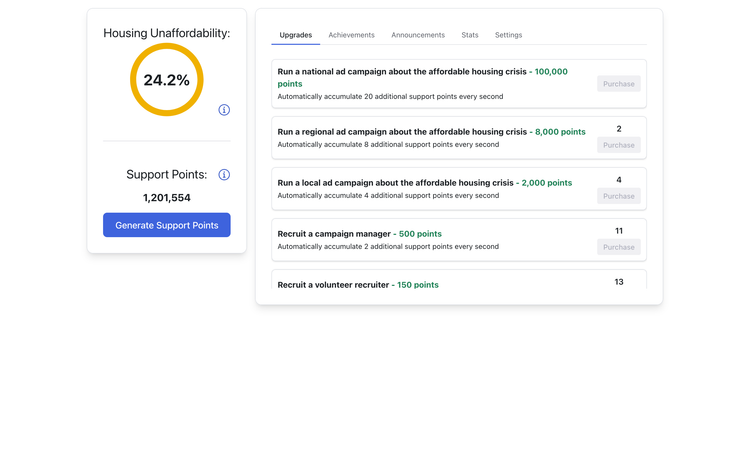Purchase the national ad campaign upgrade
The width and height of the screenshot is (750, 459).
(x=618, y=84)
